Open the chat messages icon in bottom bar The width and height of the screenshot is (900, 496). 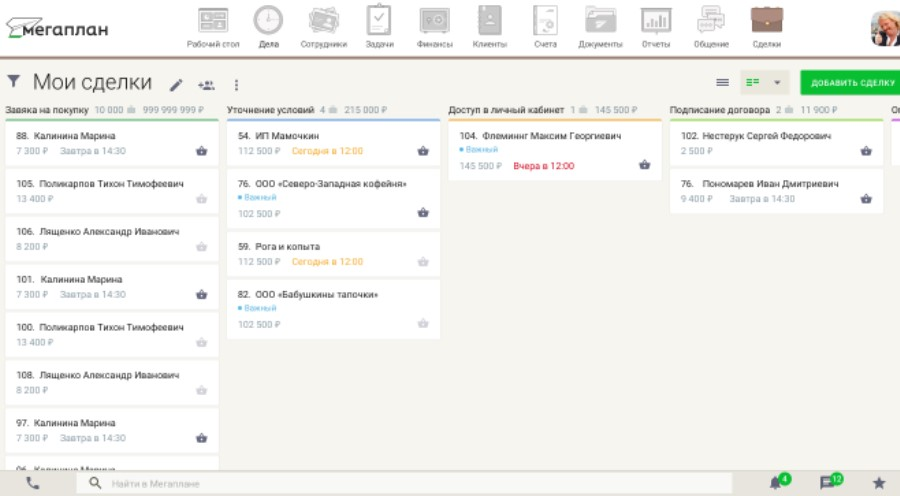point(828,483)
